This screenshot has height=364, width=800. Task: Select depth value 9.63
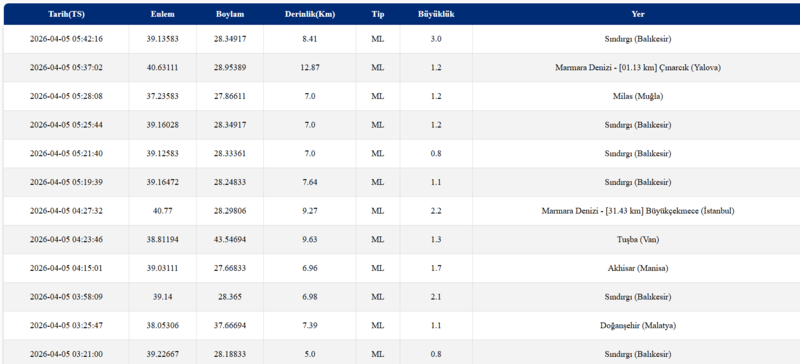click(310, 239)
